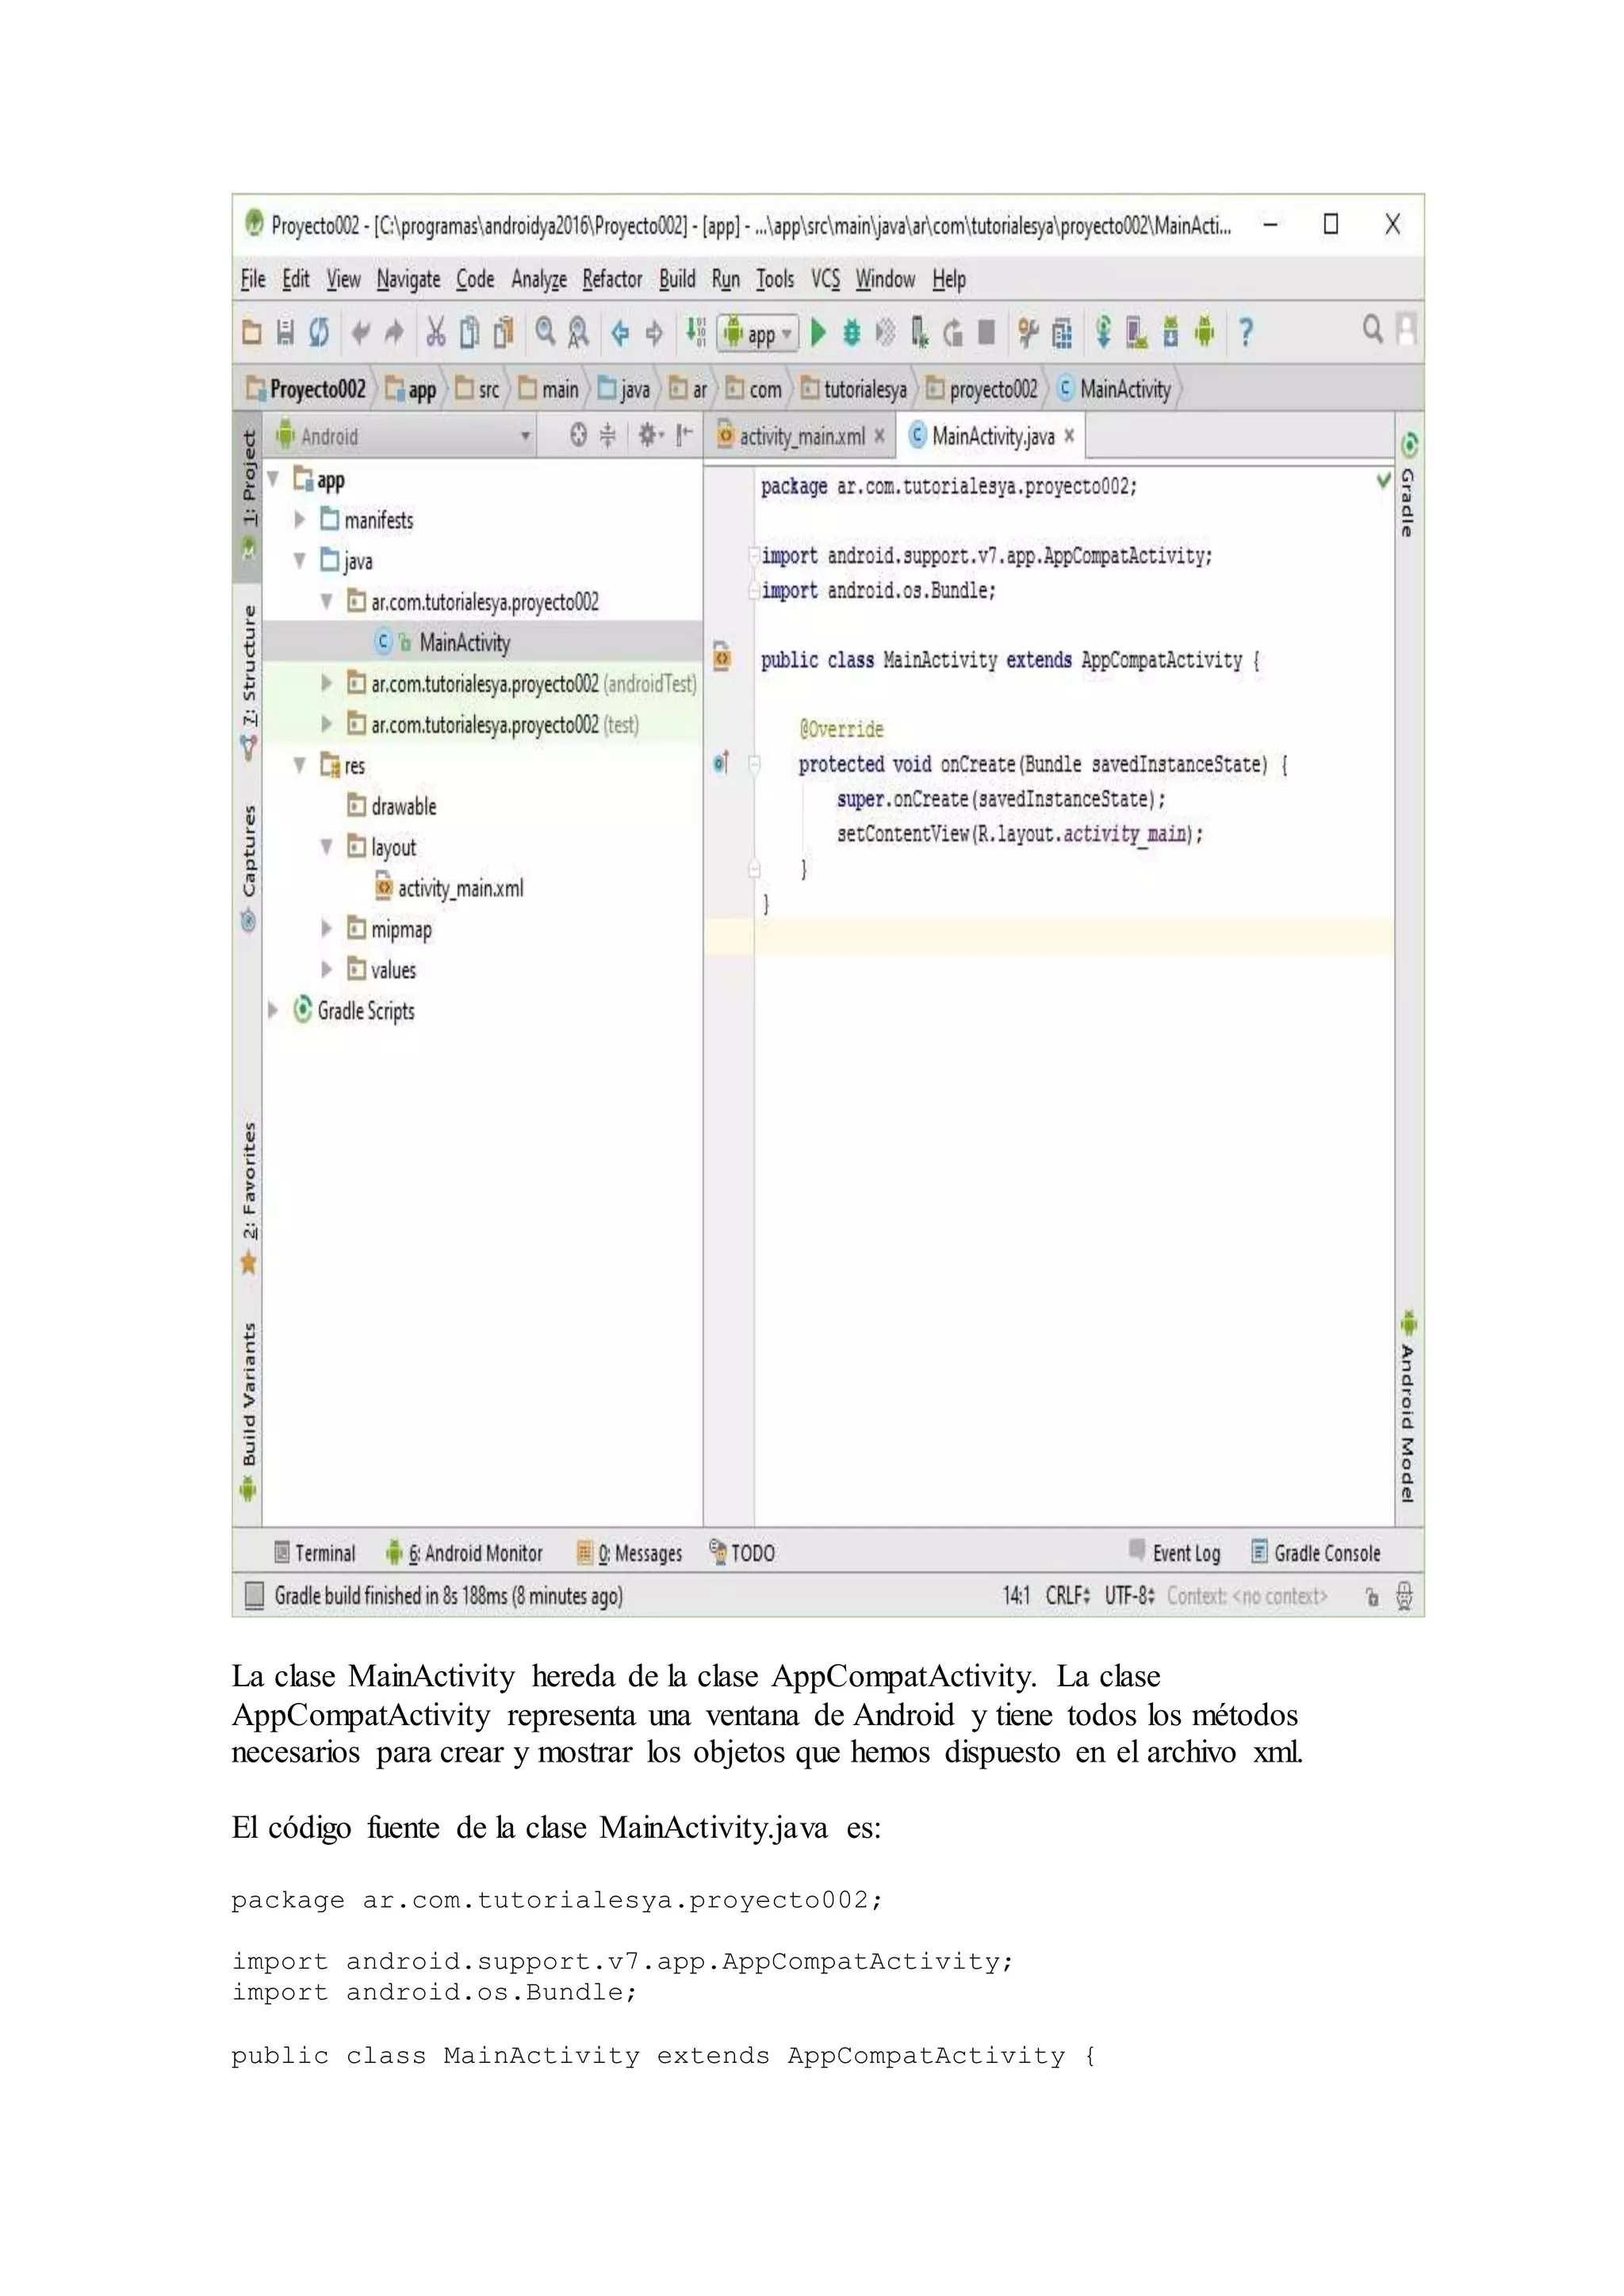Open the Android Device Monitor icon
Viewport: 1624px width, 2296px height.
(x=1205, y=332)
